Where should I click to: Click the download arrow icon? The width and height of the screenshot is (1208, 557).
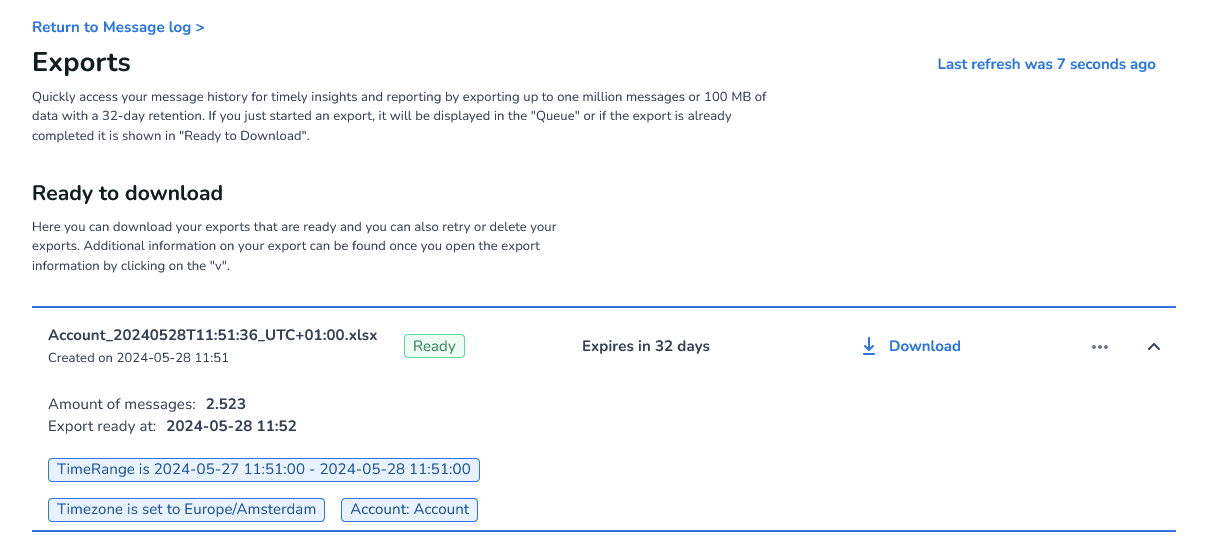pyautogui.click(x=869, y=346)
